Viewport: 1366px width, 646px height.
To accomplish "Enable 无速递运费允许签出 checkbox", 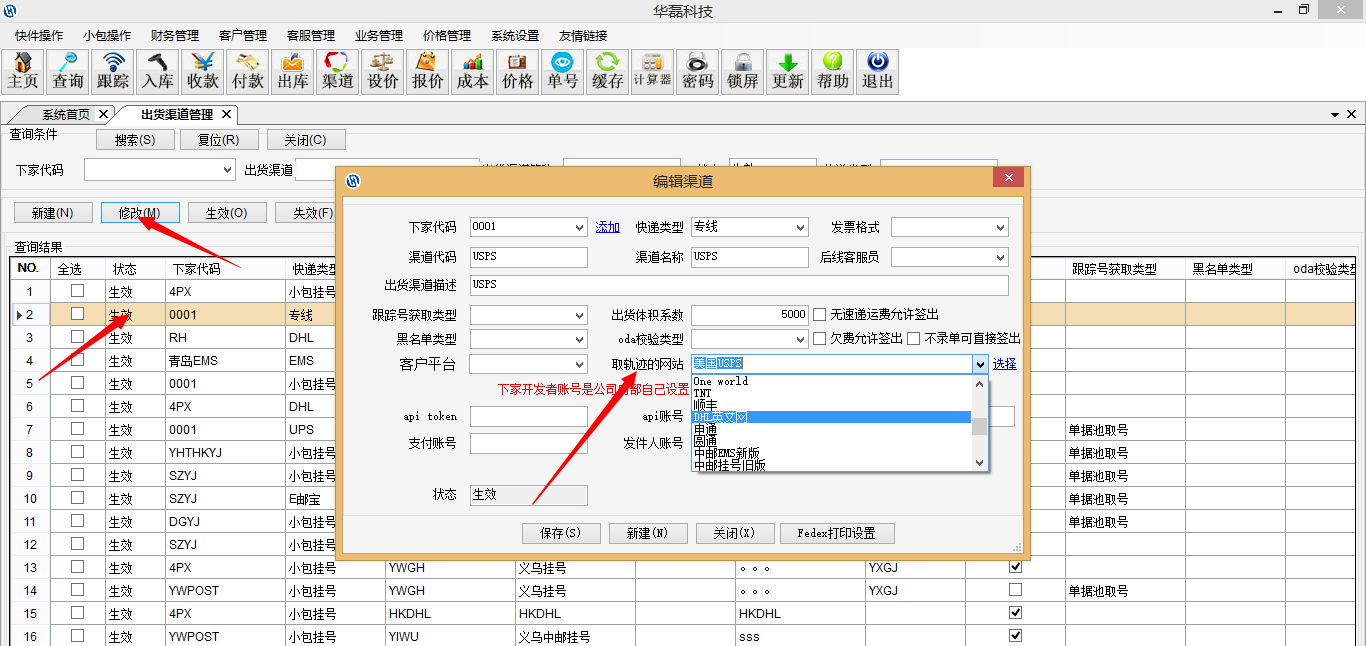I will pos(820,315).
